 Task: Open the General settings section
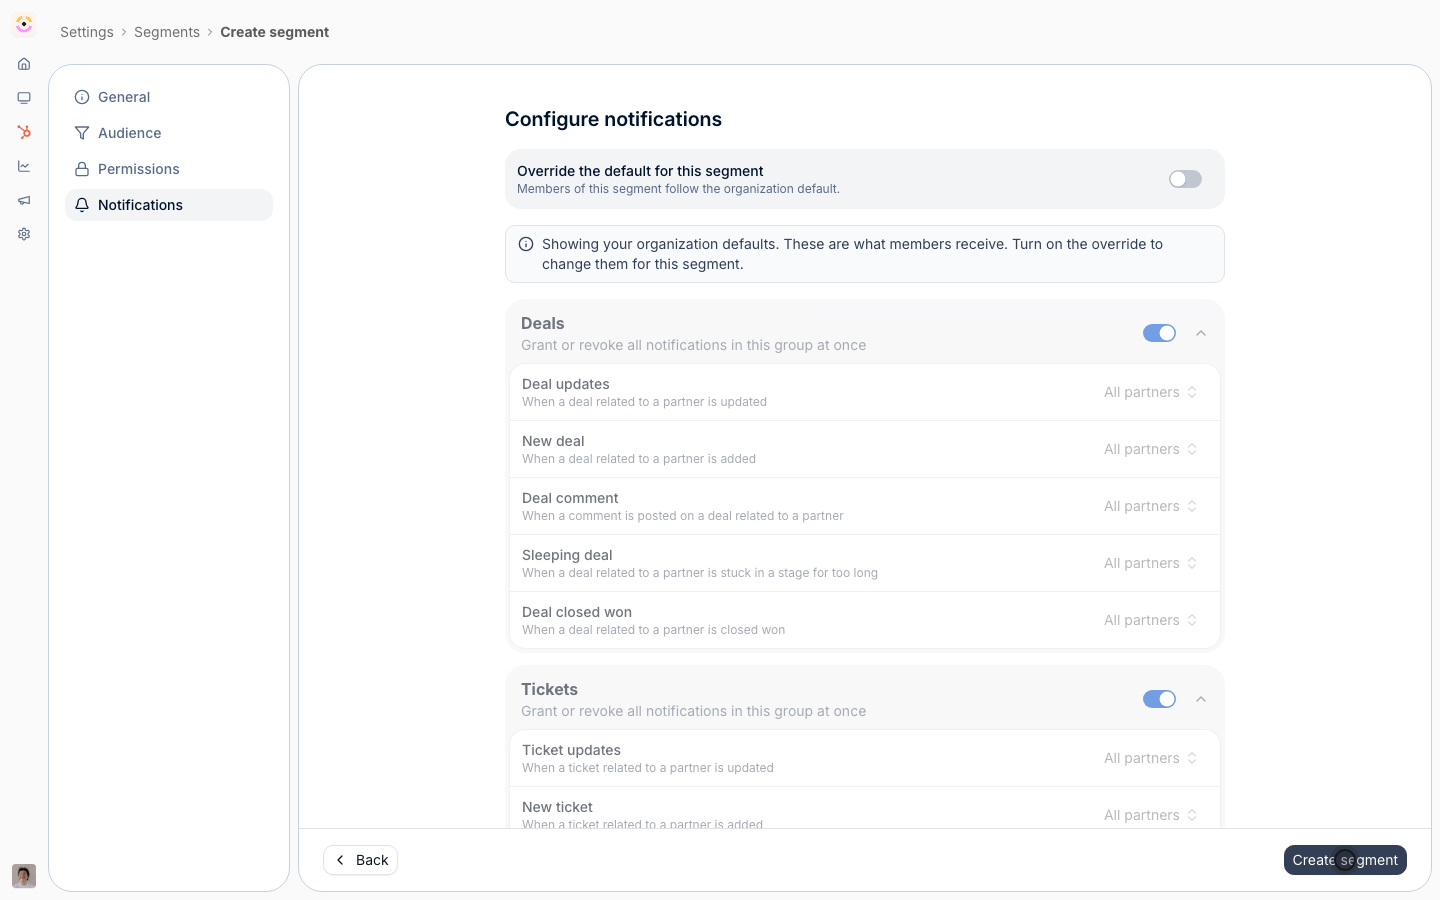tap(169, 97)
